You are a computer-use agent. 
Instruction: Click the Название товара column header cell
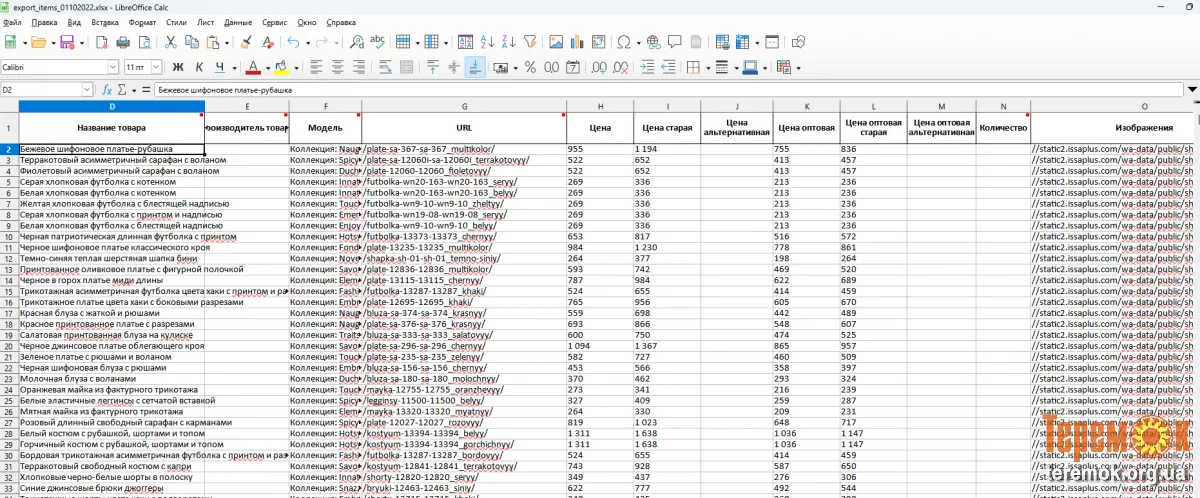(111, 128)
